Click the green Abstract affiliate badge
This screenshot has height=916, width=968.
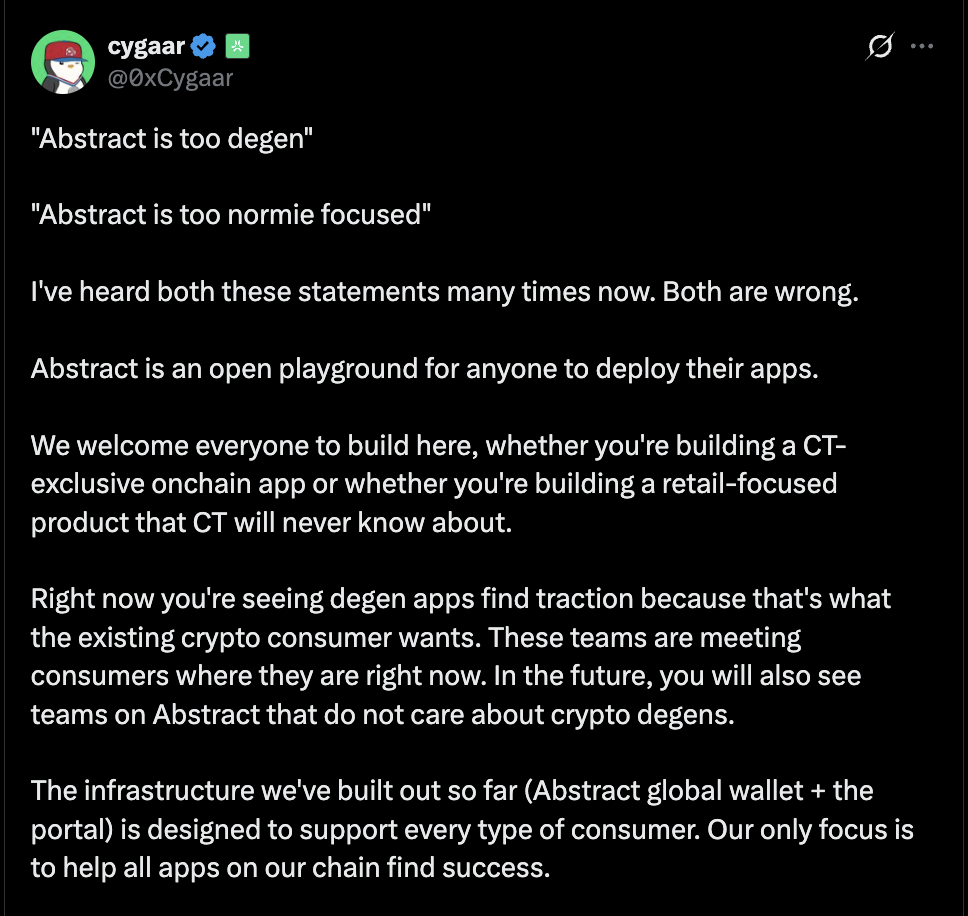point(237,46)
